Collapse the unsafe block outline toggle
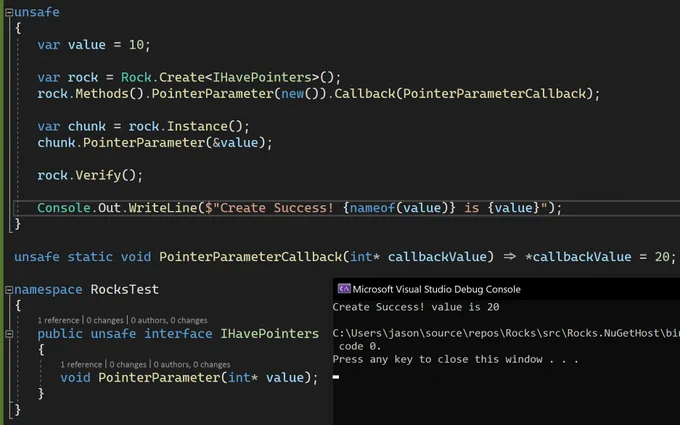The image size is (680, 425). [9, 13]
